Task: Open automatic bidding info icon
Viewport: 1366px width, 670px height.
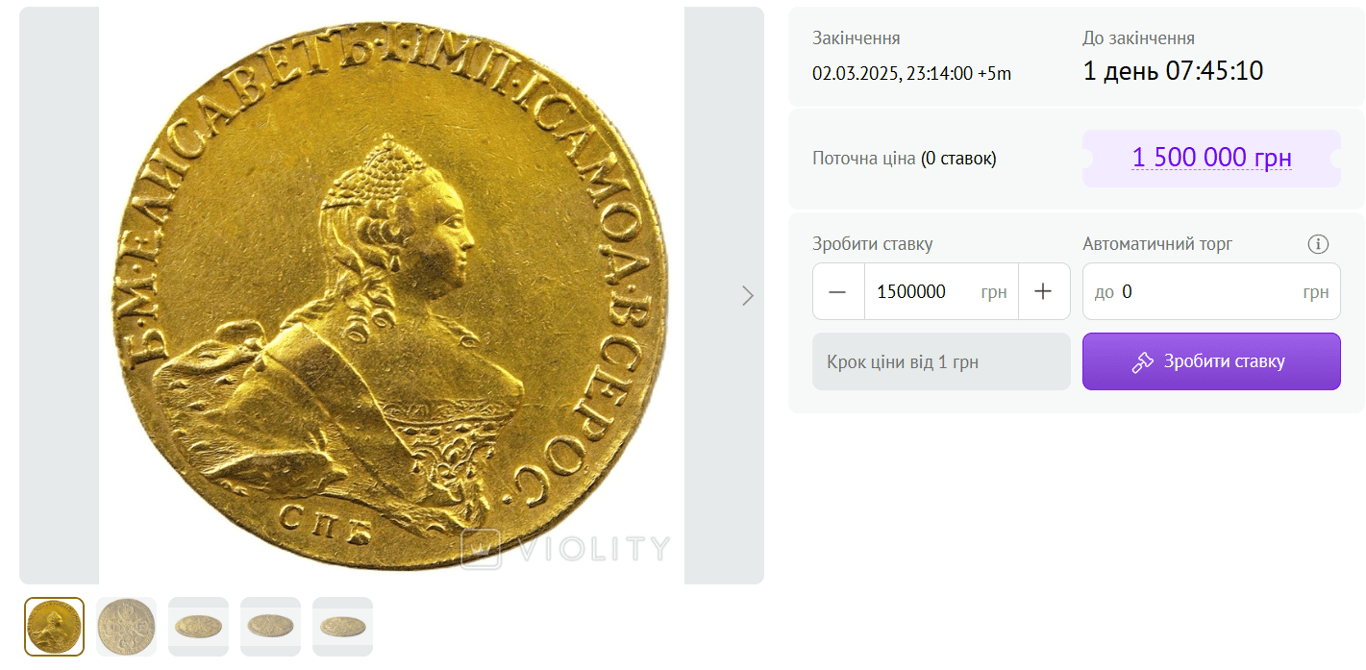Action: pyautogui.click(x=1318, y=244)
